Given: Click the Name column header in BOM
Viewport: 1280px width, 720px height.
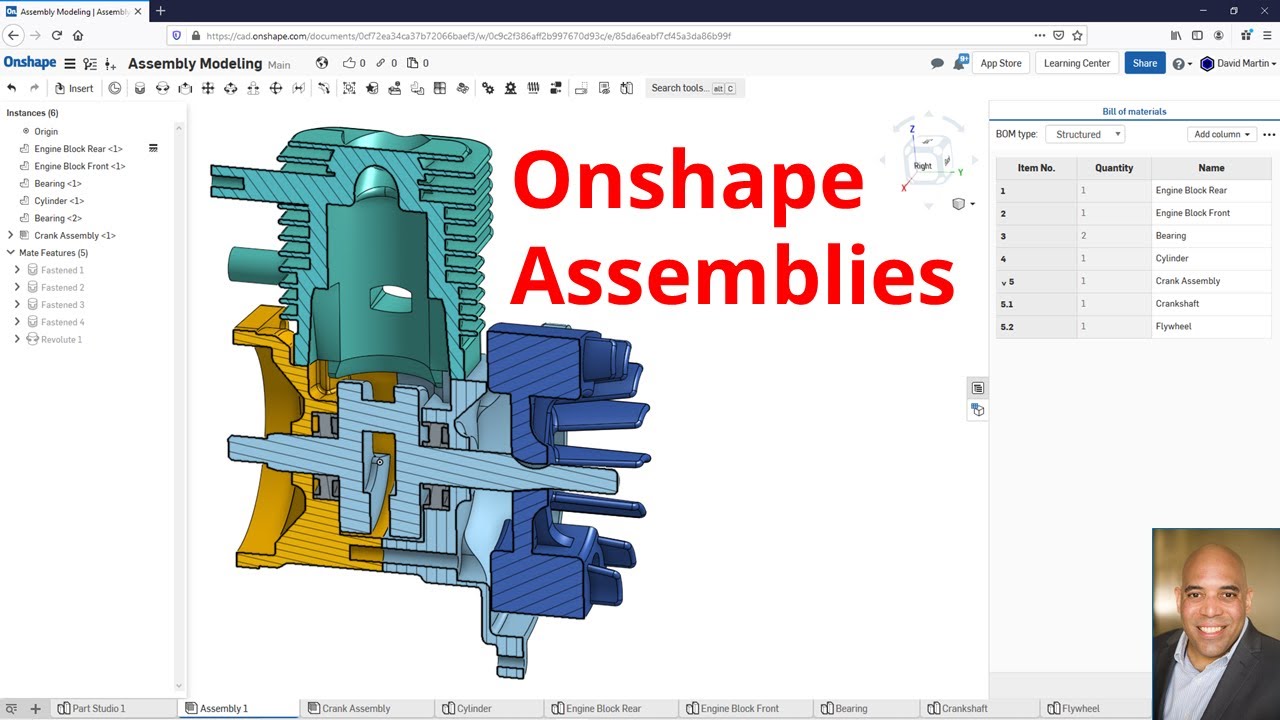Looking at the screenshot, I should (1211, 168).
